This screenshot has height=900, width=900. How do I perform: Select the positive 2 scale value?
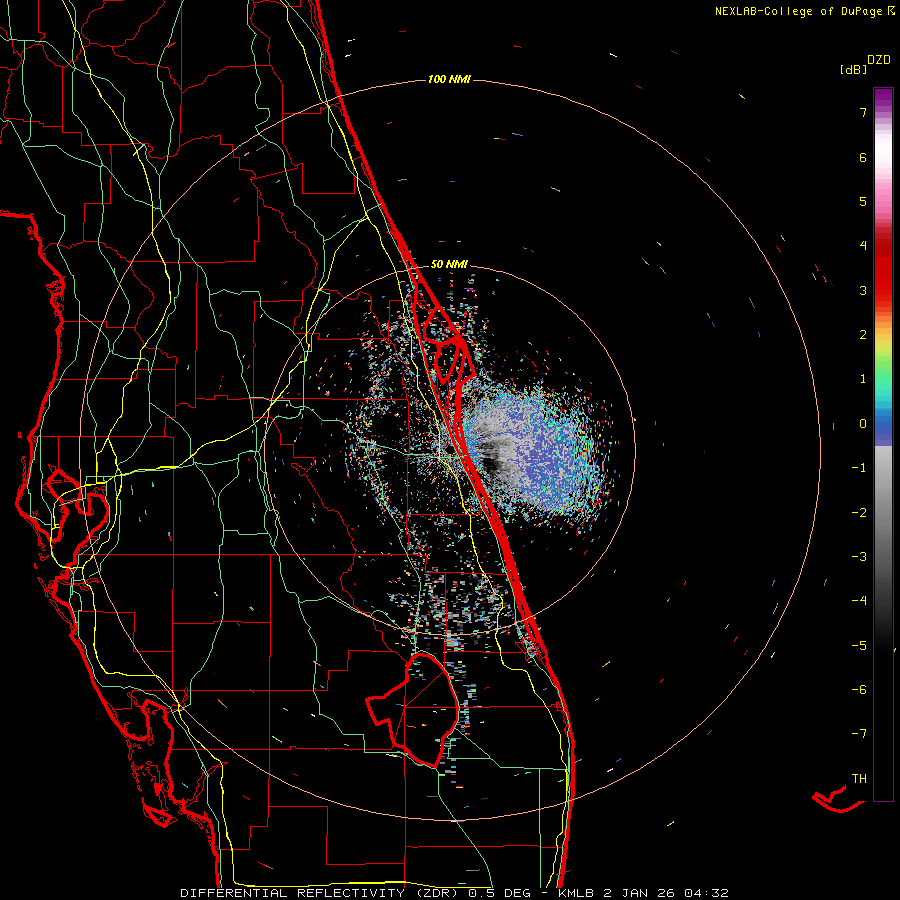click(x=863, y=335)
